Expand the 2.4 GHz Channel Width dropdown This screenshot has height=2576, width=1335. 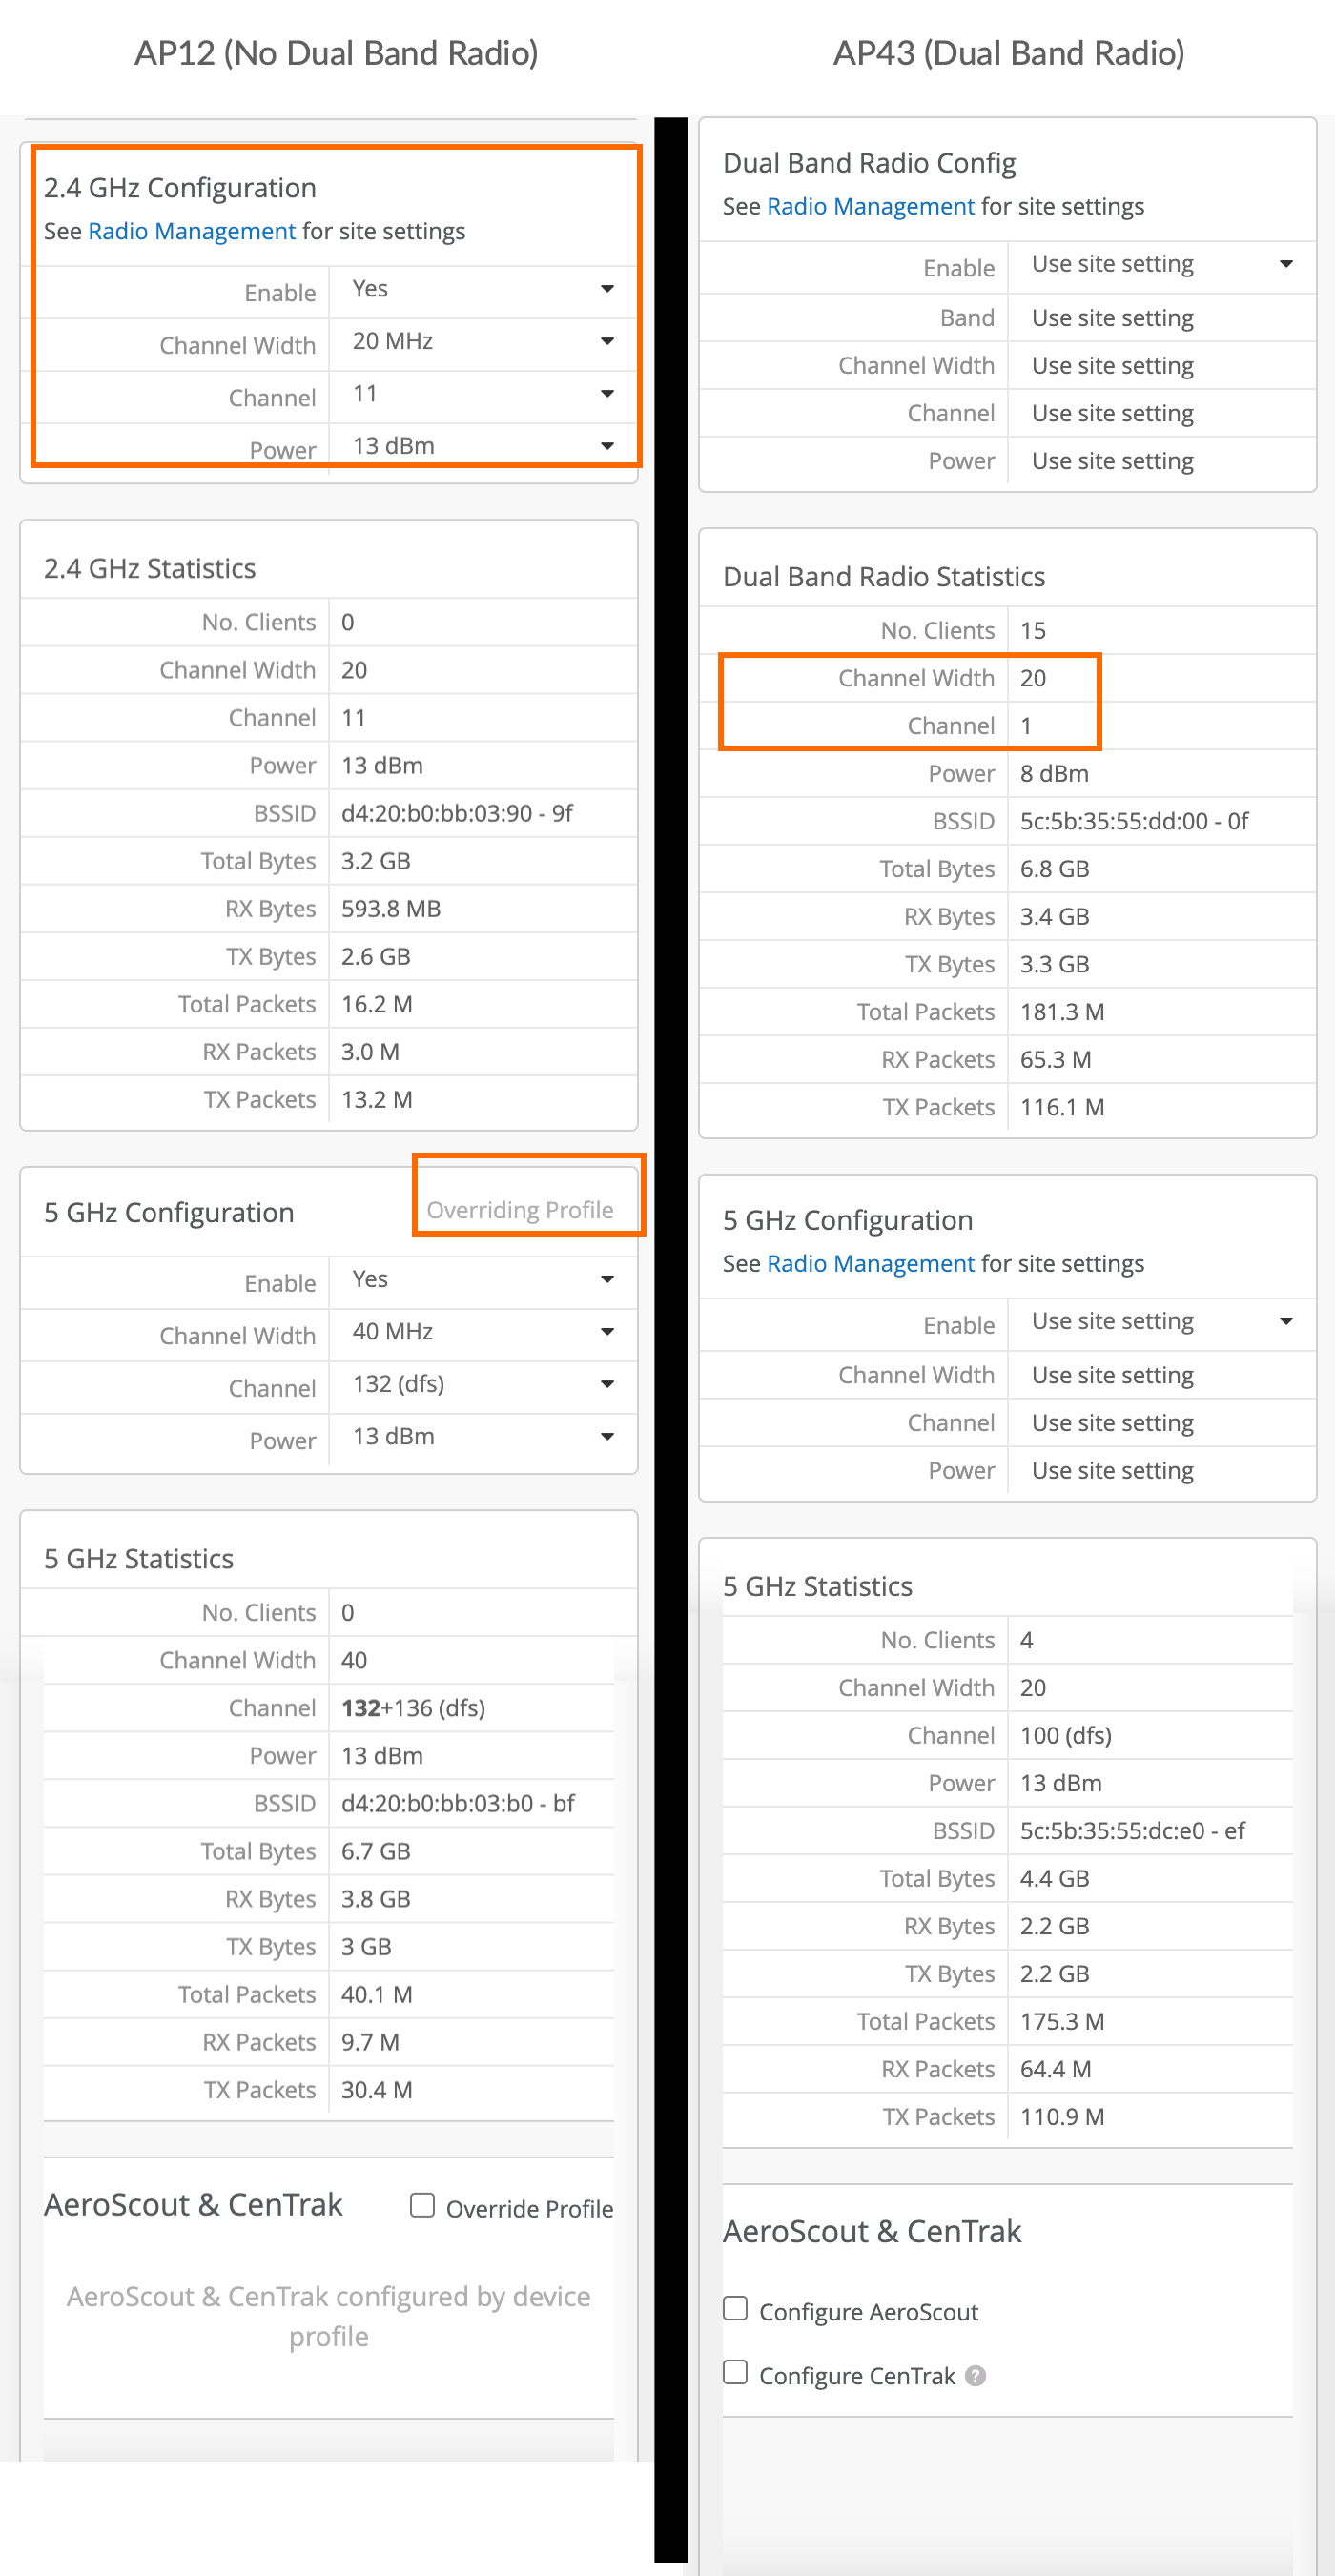pos(482,342)
